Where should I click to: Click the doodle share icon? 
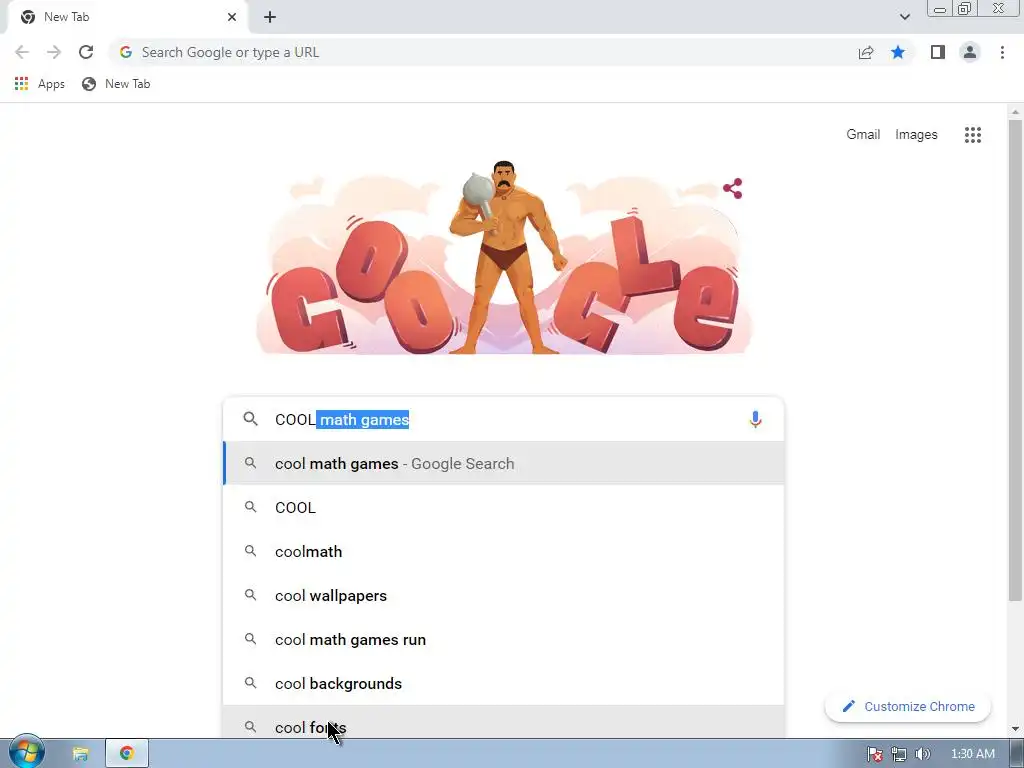coord(733,189)
